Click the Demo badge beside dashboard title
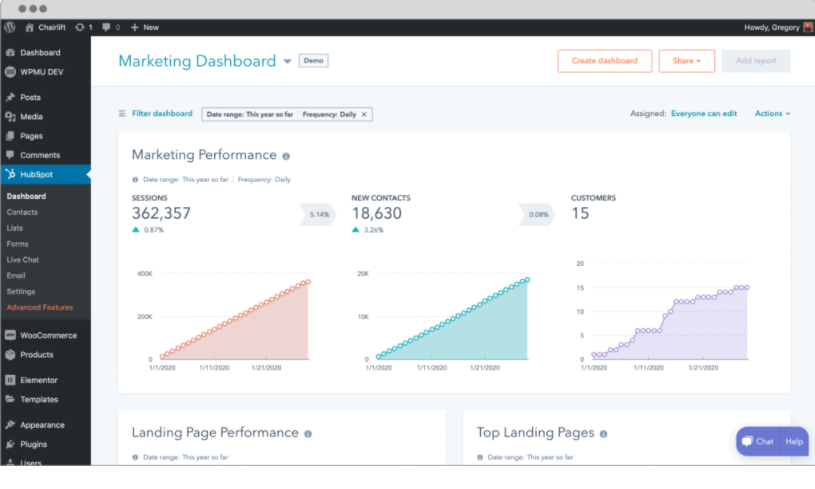Screen dimensions: 815x489 coord(313,61)
